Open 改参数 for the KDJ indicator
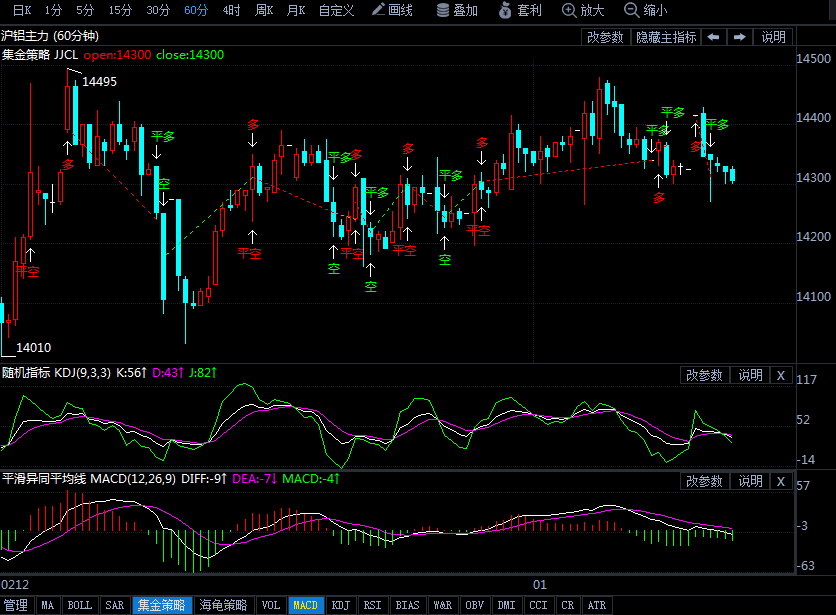This screenshot has height=615, width=836. tap(704, 375)
